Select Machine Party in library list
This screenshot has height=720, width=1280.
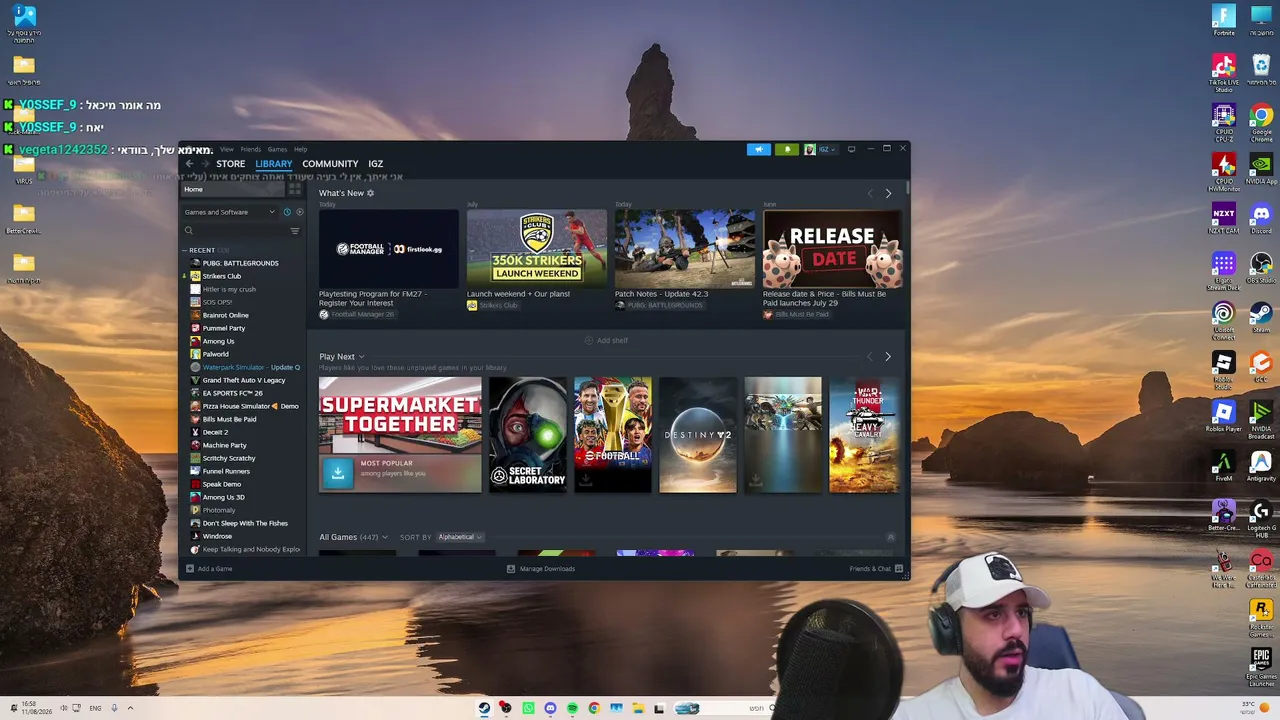[224, 445]
